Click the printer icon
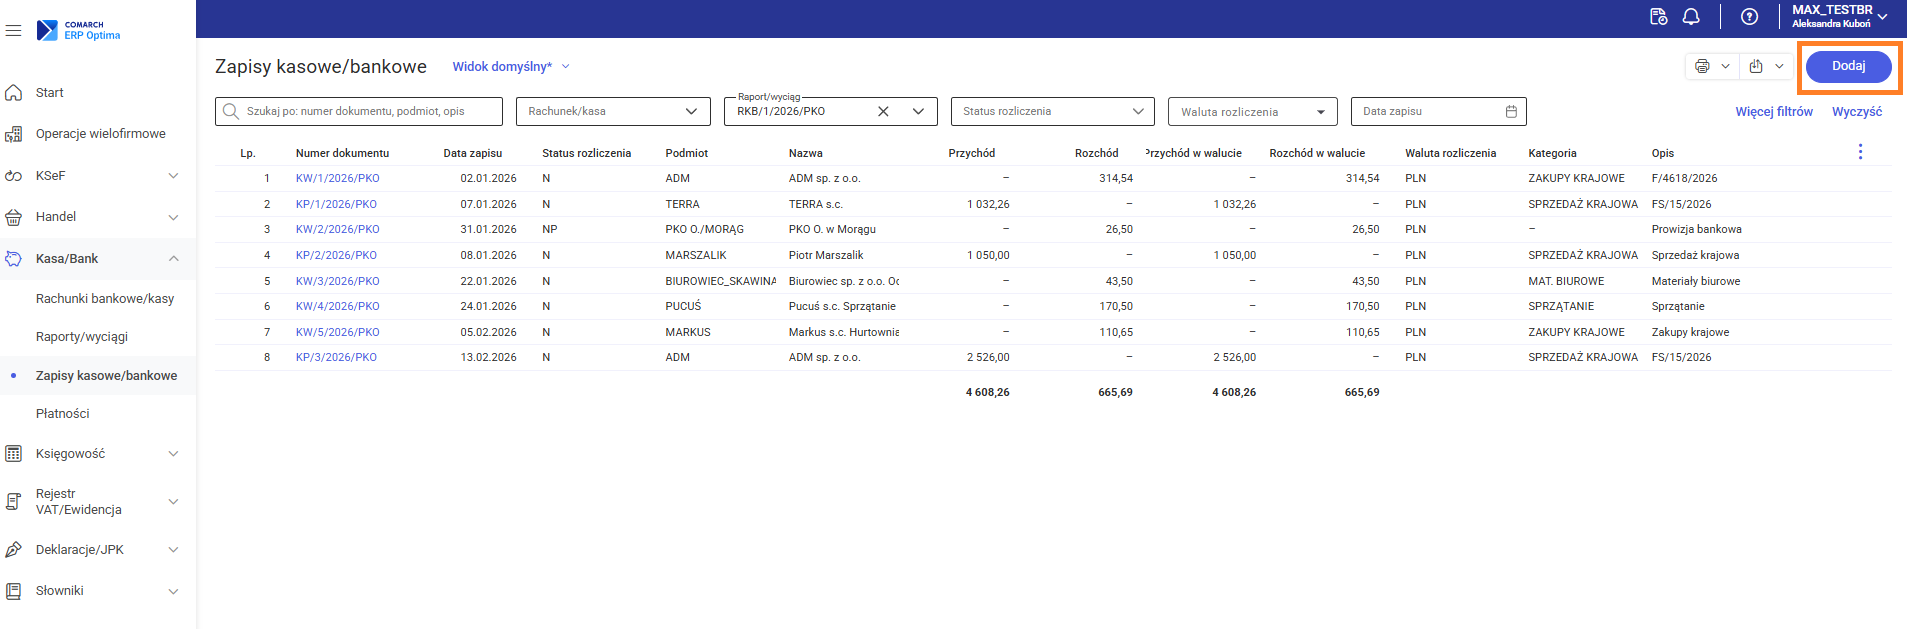1907x629 pixels. [x=1702, y=66]
